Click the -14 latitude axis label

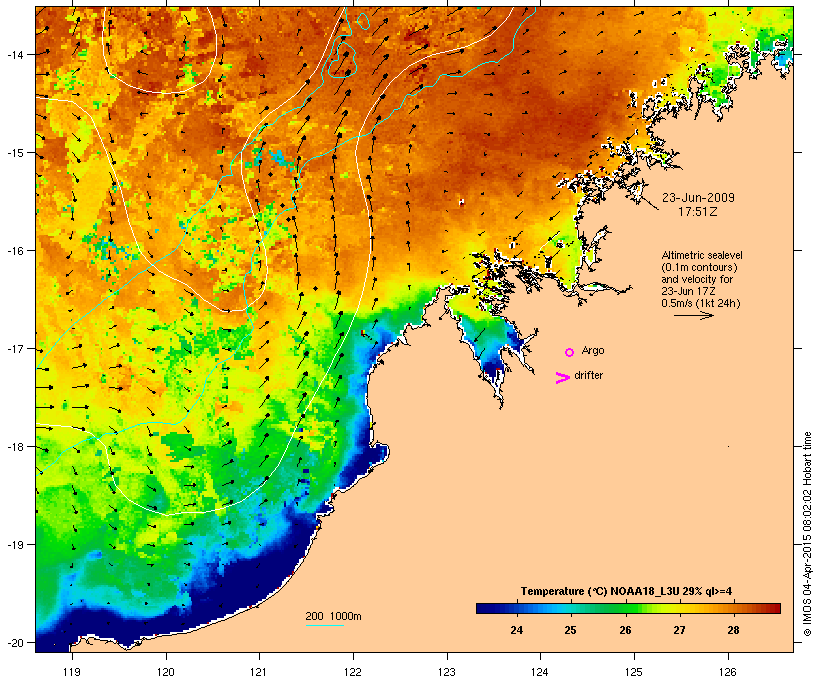click(14, 54)
